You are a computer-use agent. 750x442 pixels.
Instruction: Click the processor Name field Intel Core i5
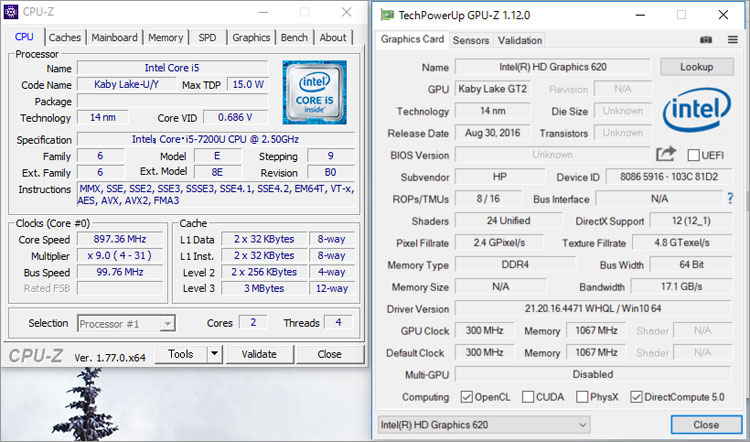(172, 68)
